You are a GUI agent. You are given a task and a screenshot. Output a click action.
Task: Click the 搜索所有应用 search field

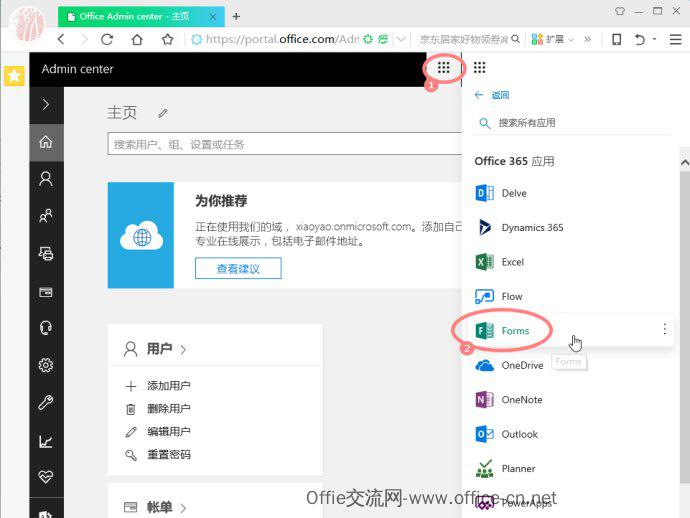572,123
